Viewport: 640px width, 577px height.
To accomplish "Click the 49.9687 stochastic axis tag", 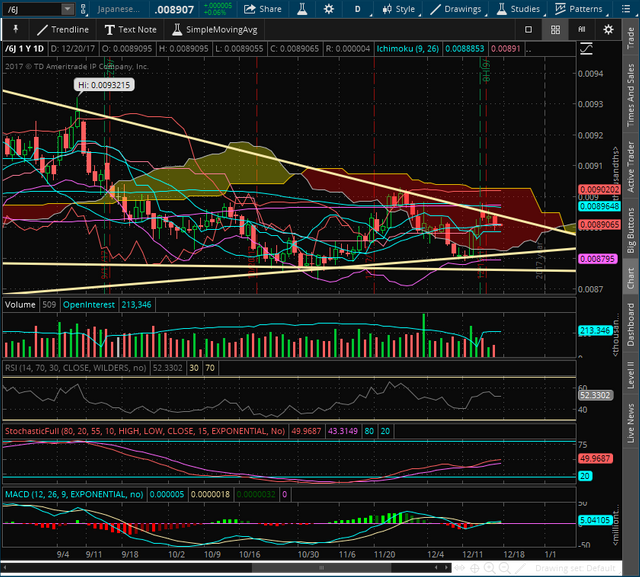I will click(x=596, y=458).
